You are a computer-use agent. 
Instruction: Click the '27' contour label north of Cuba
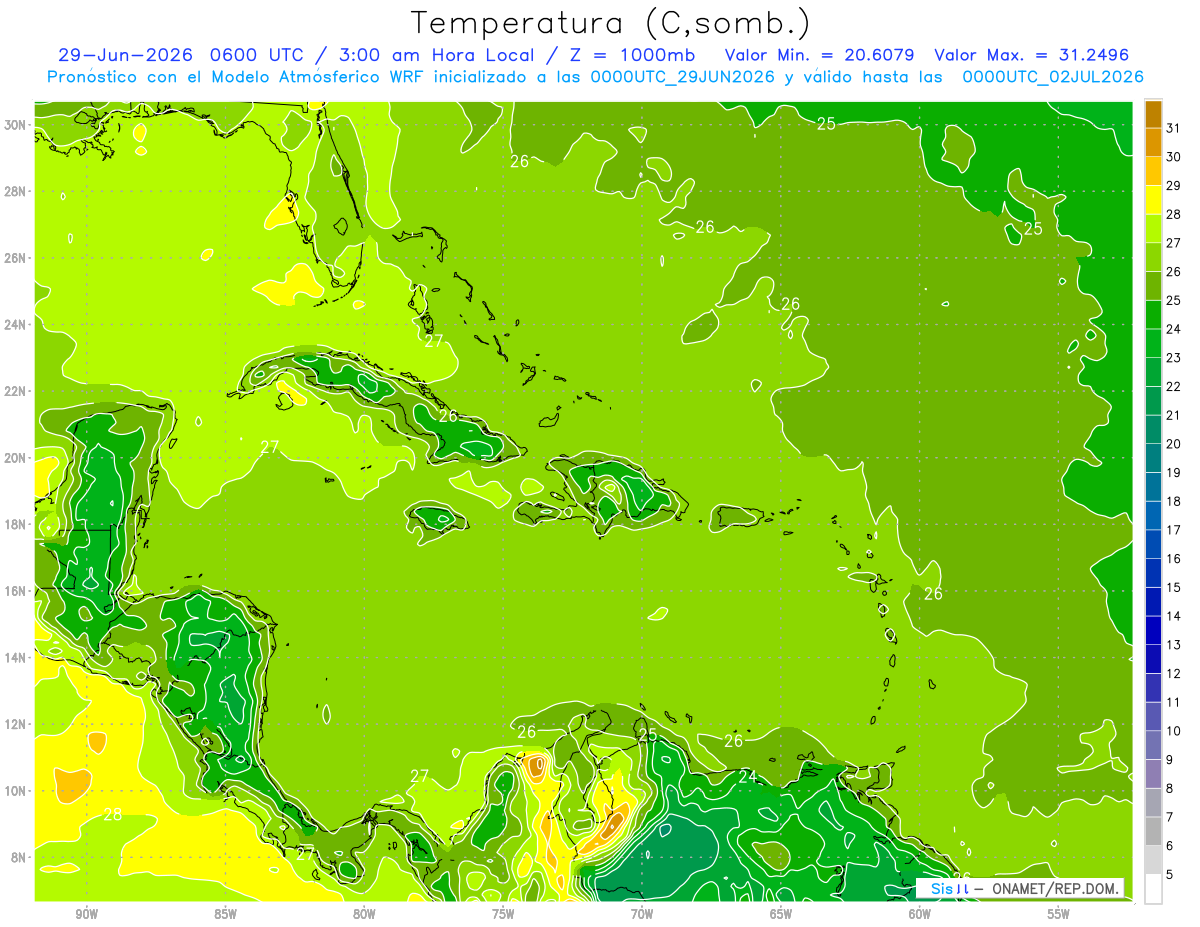tap(434, 341)
